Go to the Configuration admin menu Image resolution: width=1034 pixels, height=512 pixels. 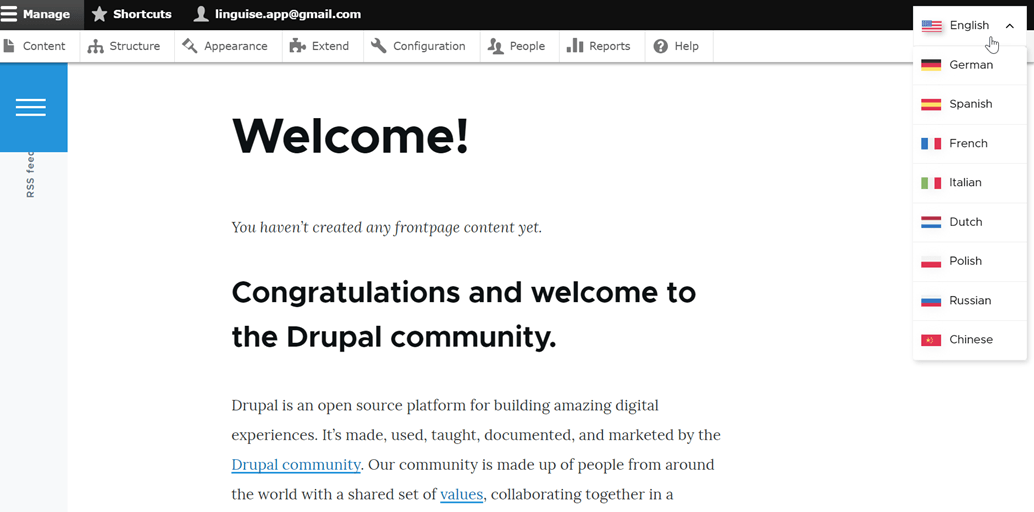[x=422, y=46]
